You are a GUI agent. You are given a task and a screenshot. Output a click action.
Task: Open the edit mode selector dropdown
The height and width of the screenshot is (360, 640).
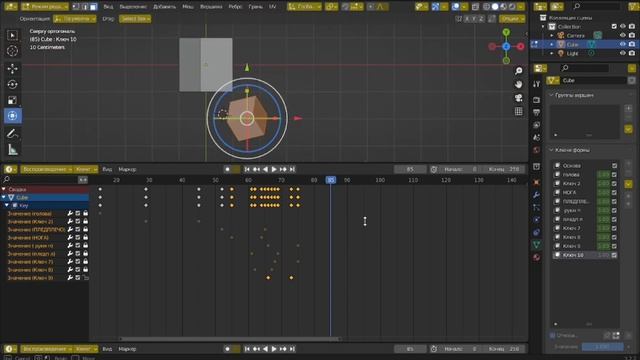tap(44, 7)
